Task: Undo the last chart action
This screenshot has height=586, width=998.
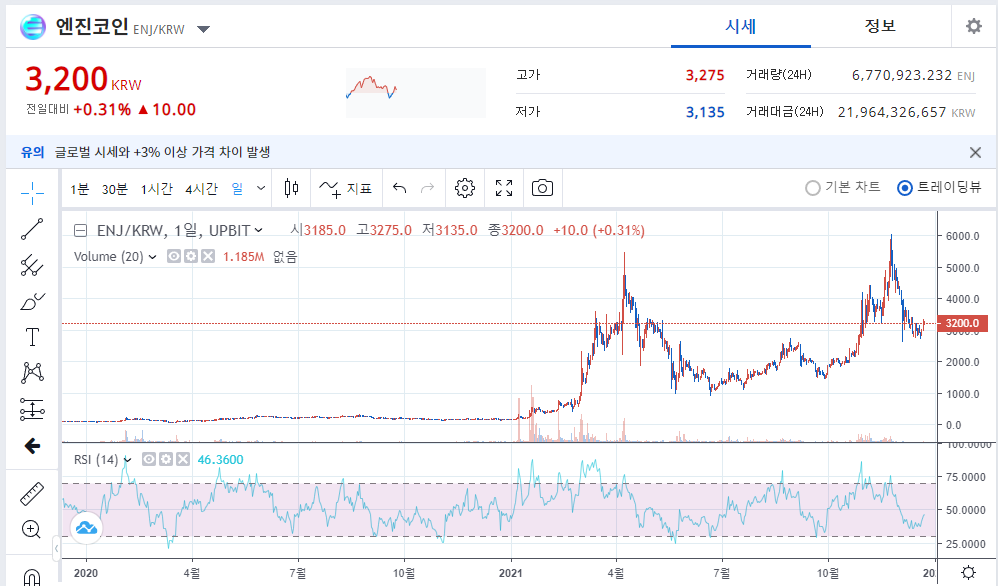Action: tap(400, 188)
